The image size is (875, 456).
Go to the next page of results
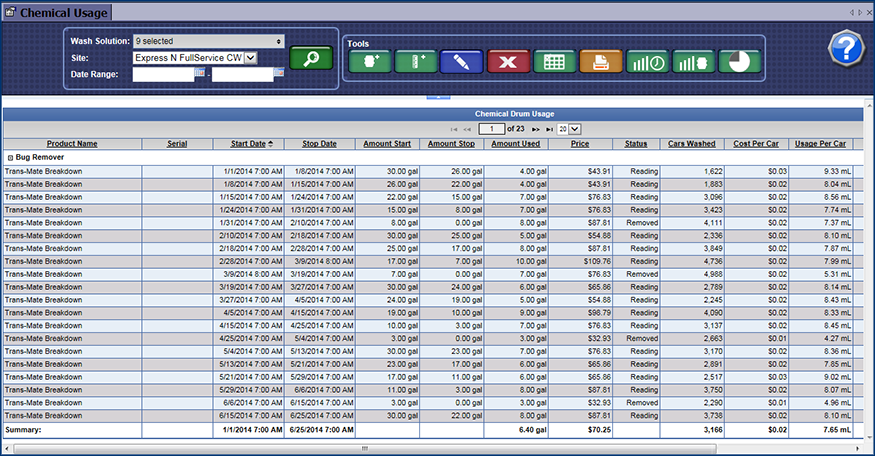click(535, 129)
